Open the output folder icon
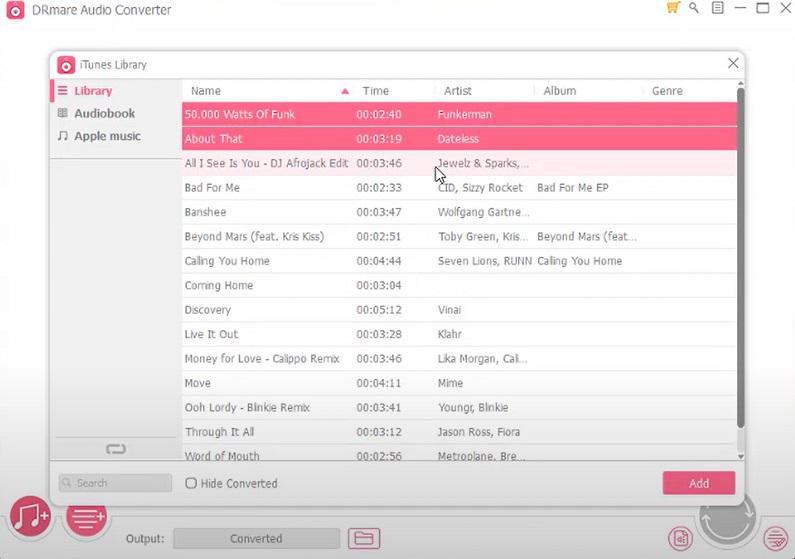The width and height of the screenshot is (795, 559). tap(364, 538)
